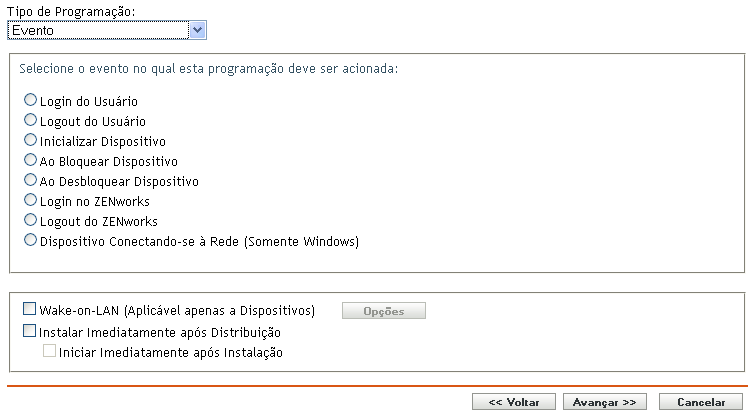Click the Logout do ZENworks label
Screen dimensions: 751x418
tap(99, 222)
